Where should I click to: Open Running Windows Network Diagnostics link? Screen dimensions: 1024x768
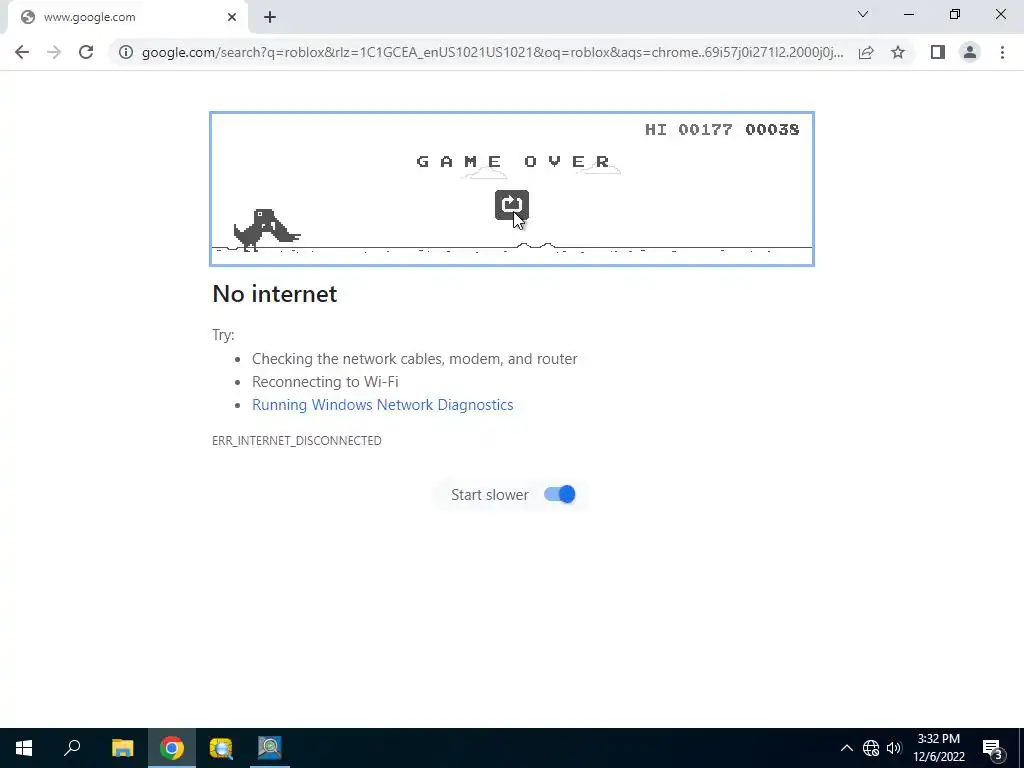(x=383, y=405)
